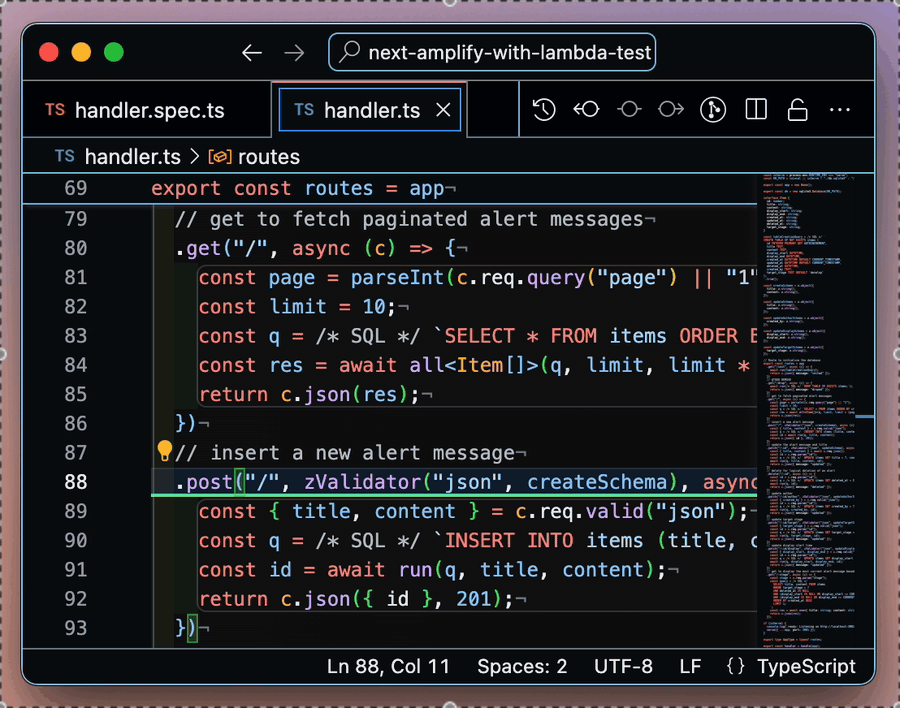Click line number 93 in the gutter

tap(76, 628)
